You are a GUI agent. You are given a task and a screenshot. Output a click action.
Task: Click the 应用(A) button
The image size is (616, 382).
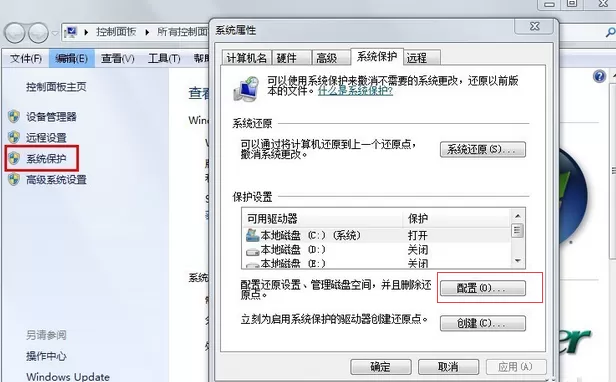pos(515,367)
